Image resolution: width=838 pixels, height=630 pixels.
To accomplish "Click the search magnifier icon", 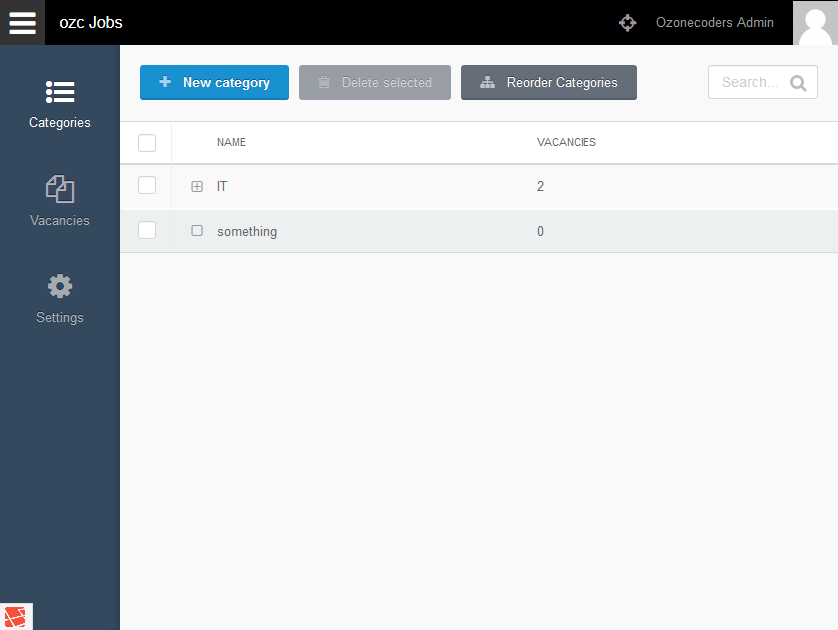I will pos(798,83).
